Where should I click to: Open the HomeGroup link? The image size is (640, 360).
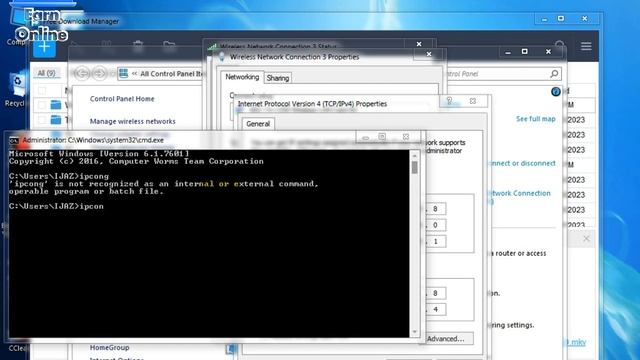[109, 347]
